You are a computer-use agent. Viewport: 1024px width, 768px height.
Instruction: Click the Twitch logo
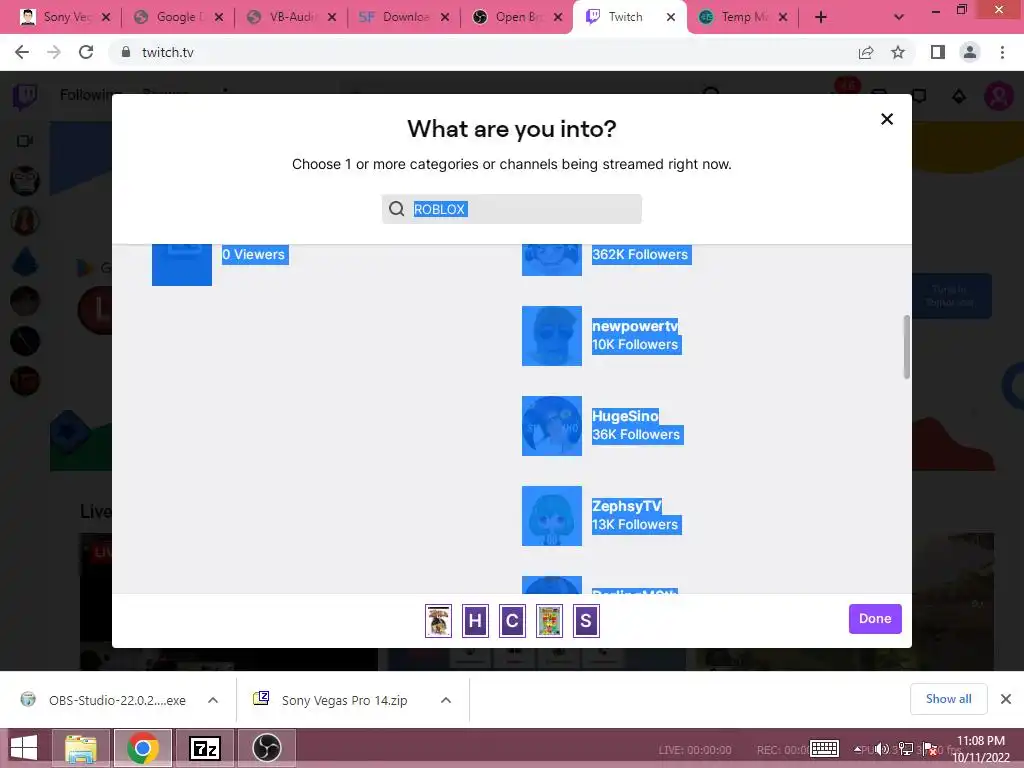click(x=25, y=96)
